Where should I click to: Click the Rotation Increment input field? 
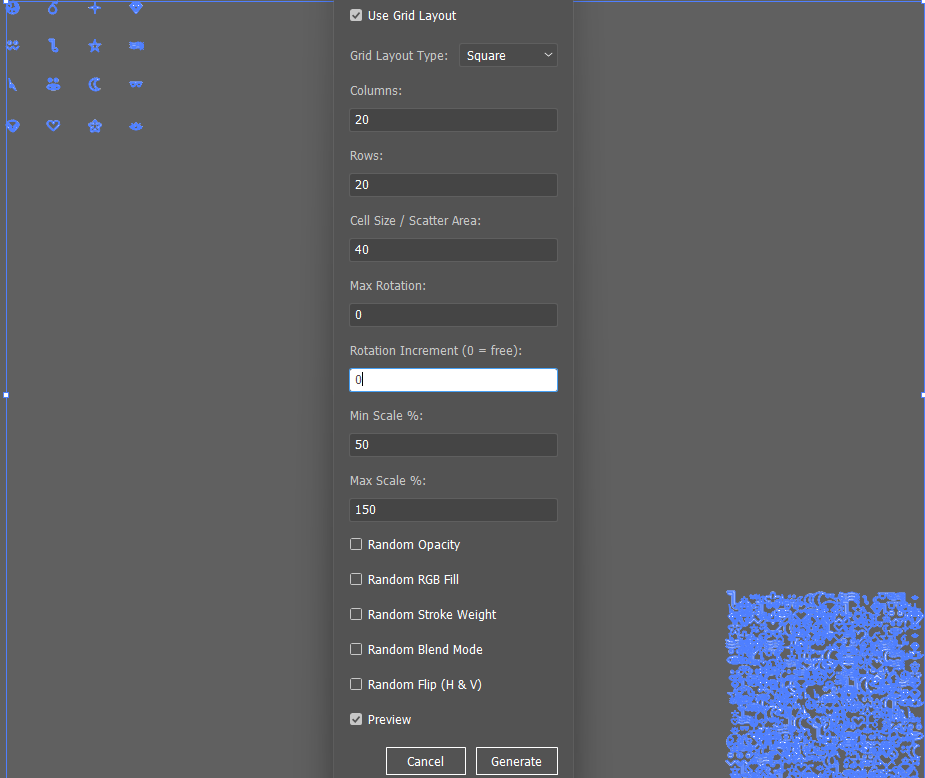pos(453,380)
